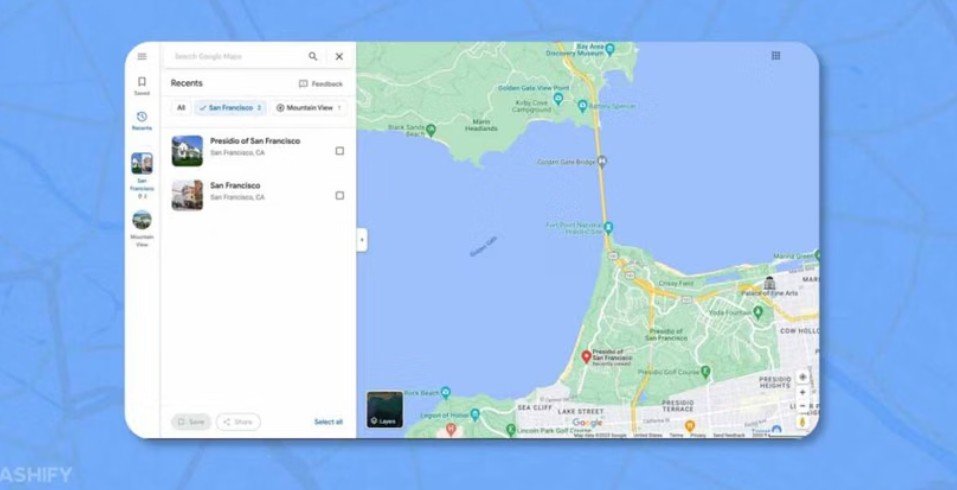957x490 pixels.
Task: Click the red Presidio map pin
Action: click(586, 356)
